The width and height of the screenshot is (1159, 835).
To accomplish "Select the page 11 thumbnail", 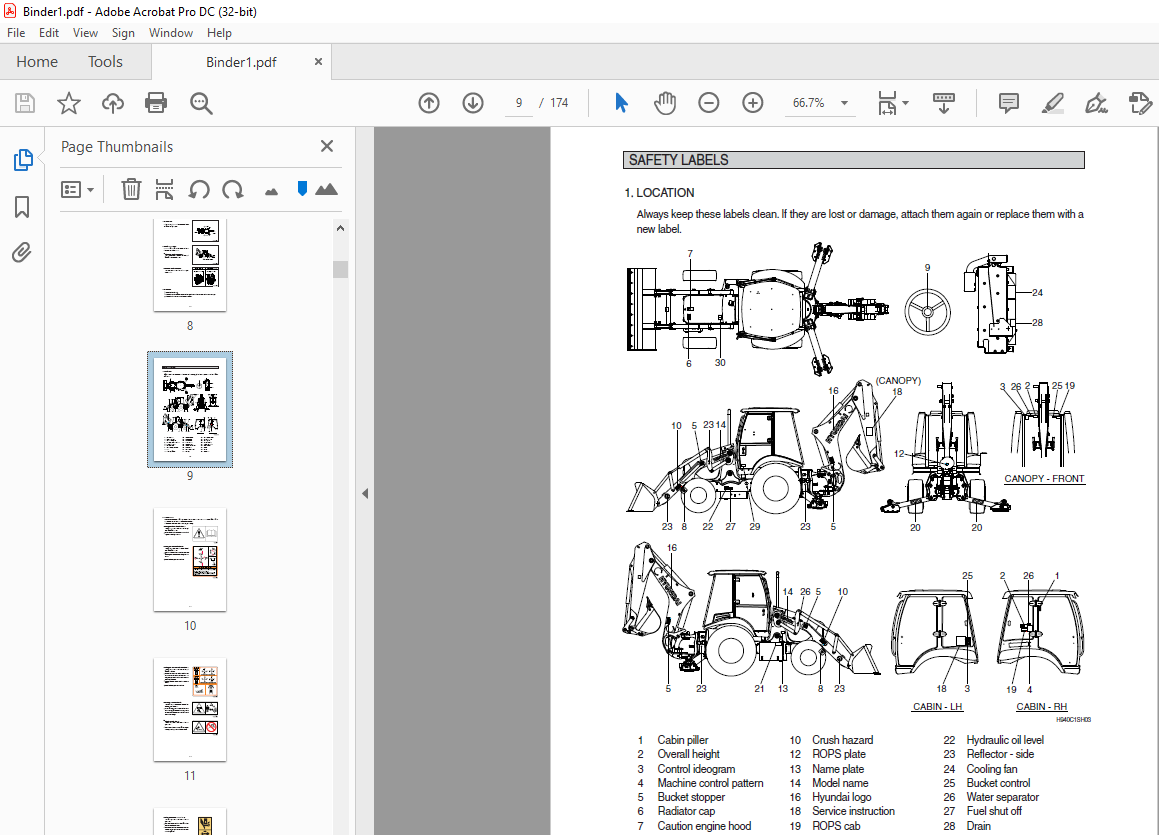I will click(x=190, y=710).
